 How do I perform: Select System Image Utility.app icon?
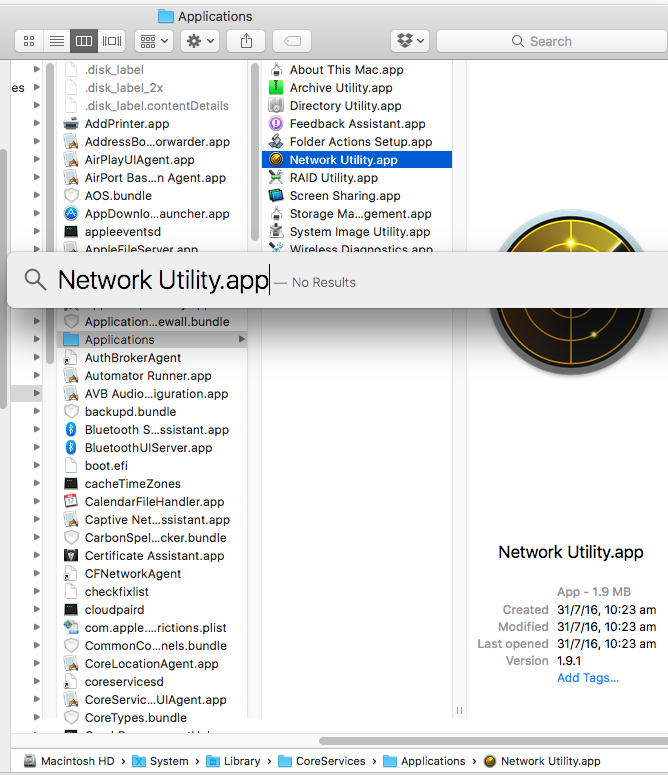[276, 231]
